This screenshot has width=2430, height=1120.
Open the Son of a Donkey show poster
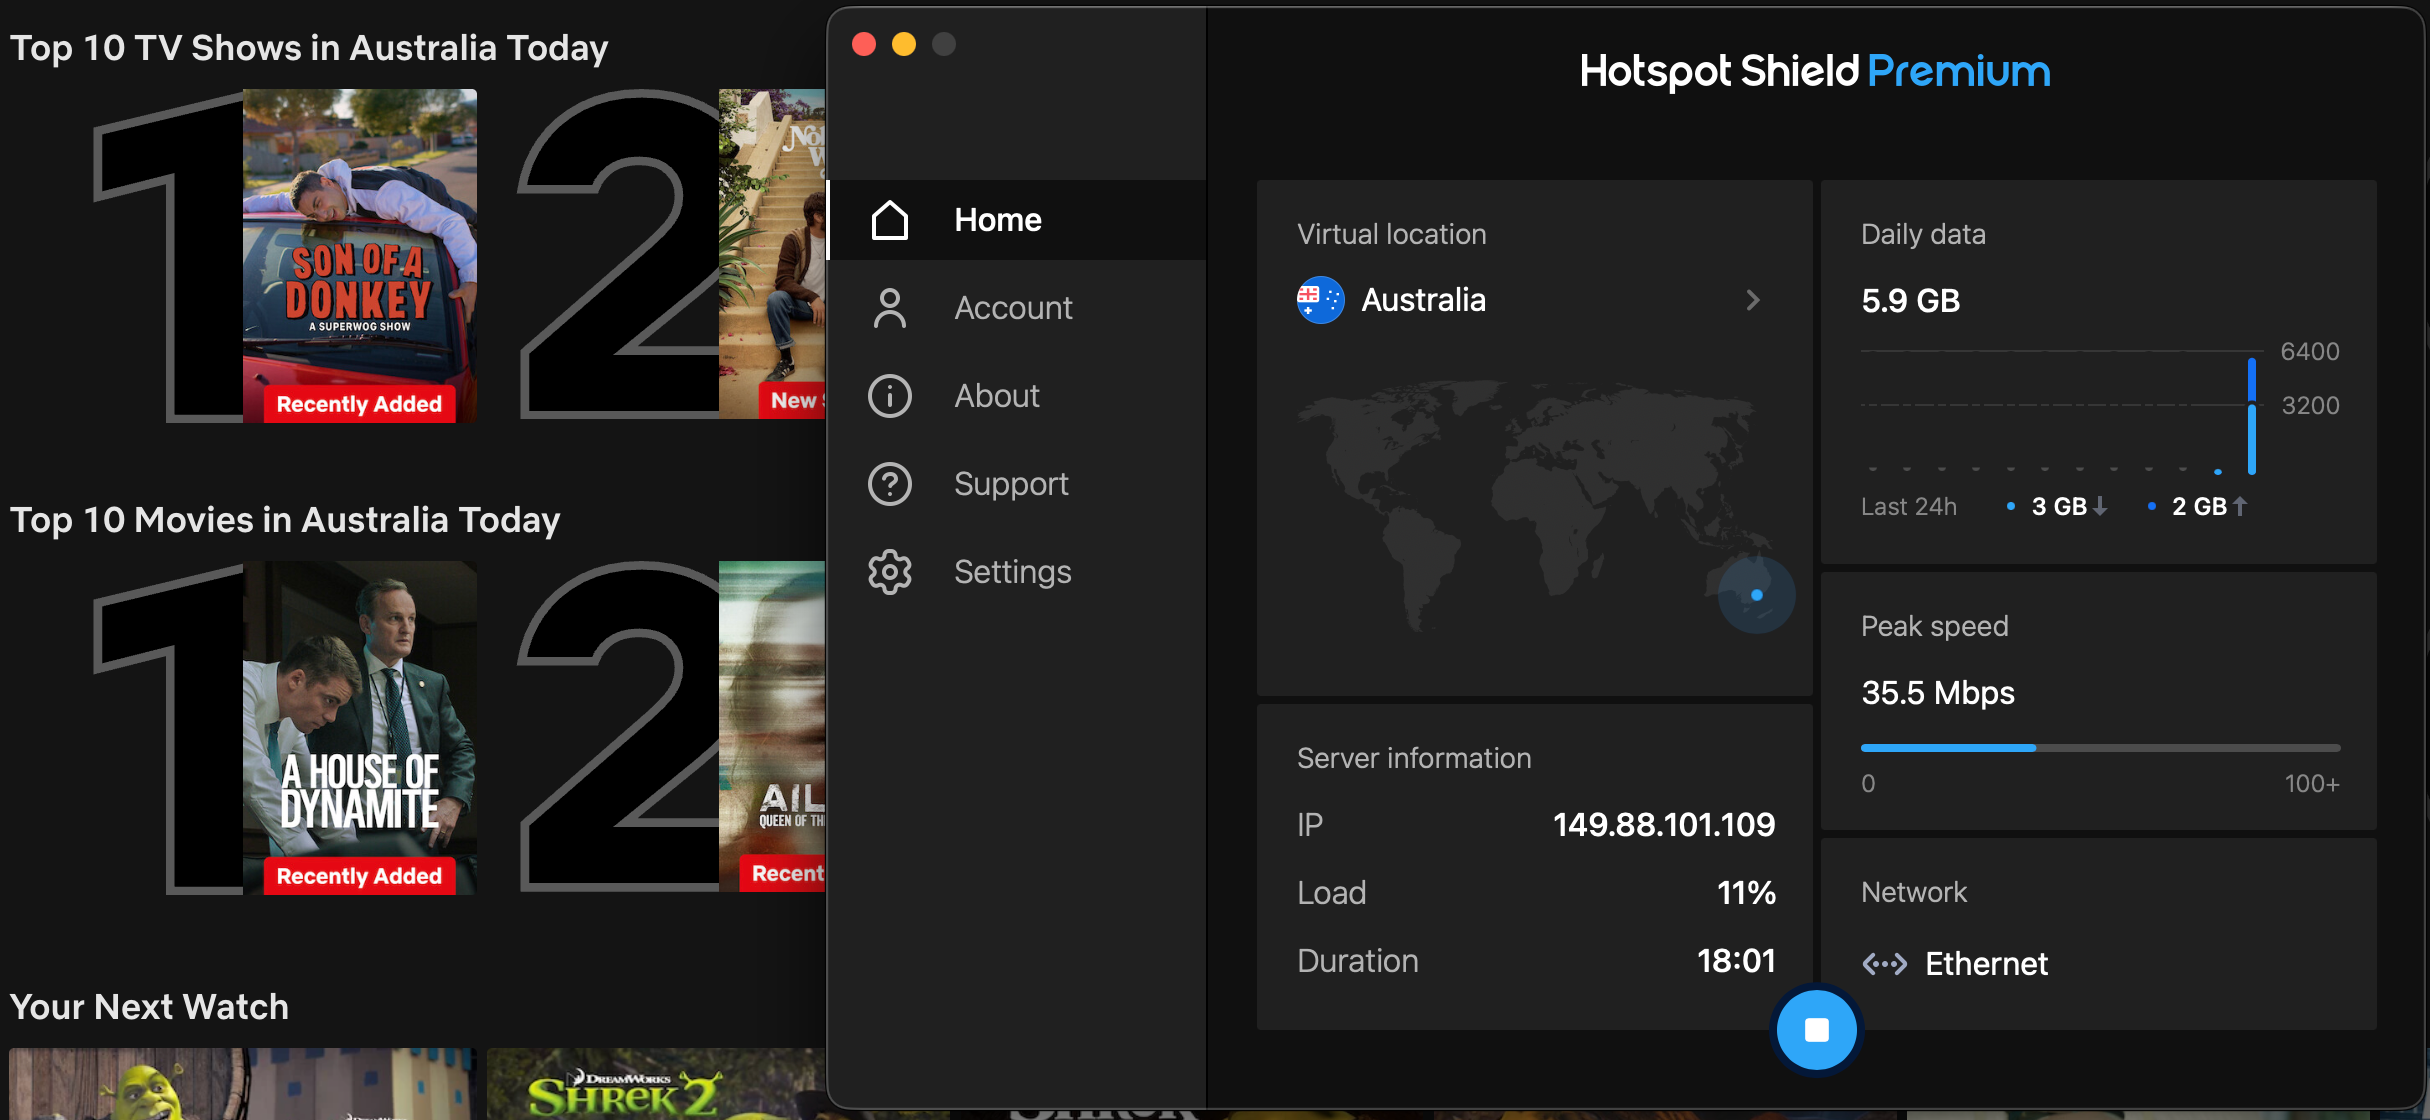click(x=359, y=255)
